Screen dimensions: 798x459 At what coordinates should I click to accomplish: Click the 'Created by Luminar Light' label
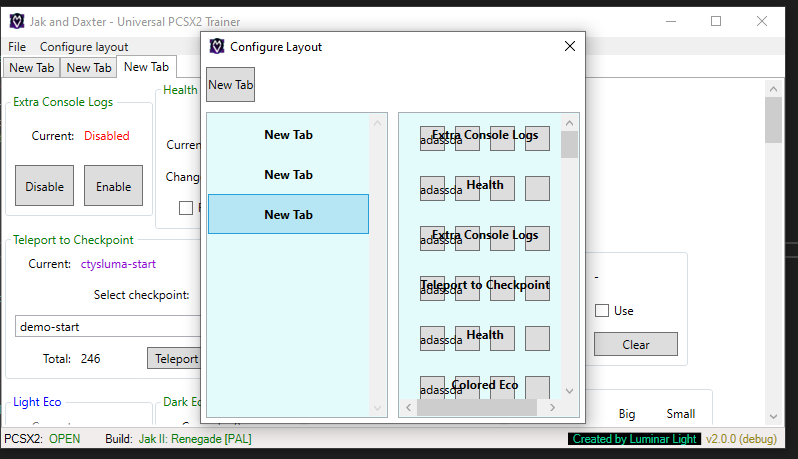634,439
